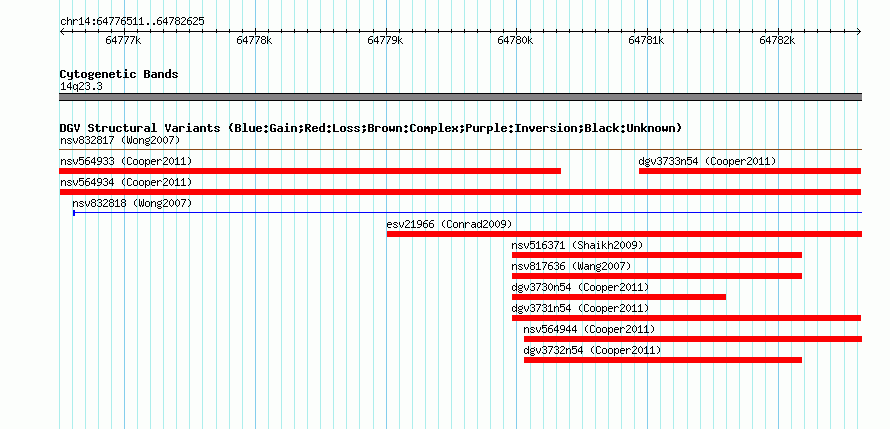890x429 pixels.
Task: Click the nsv832818 blue gain line
Action: click(467, 212)
